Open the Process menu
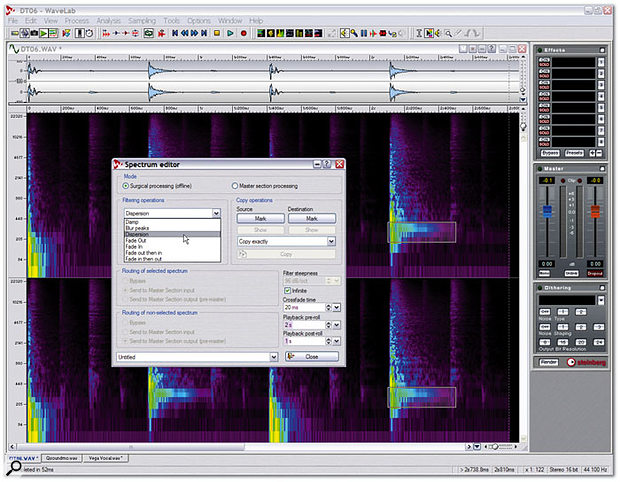The width and height of the screenshot is (620, 482). point(77,21)
